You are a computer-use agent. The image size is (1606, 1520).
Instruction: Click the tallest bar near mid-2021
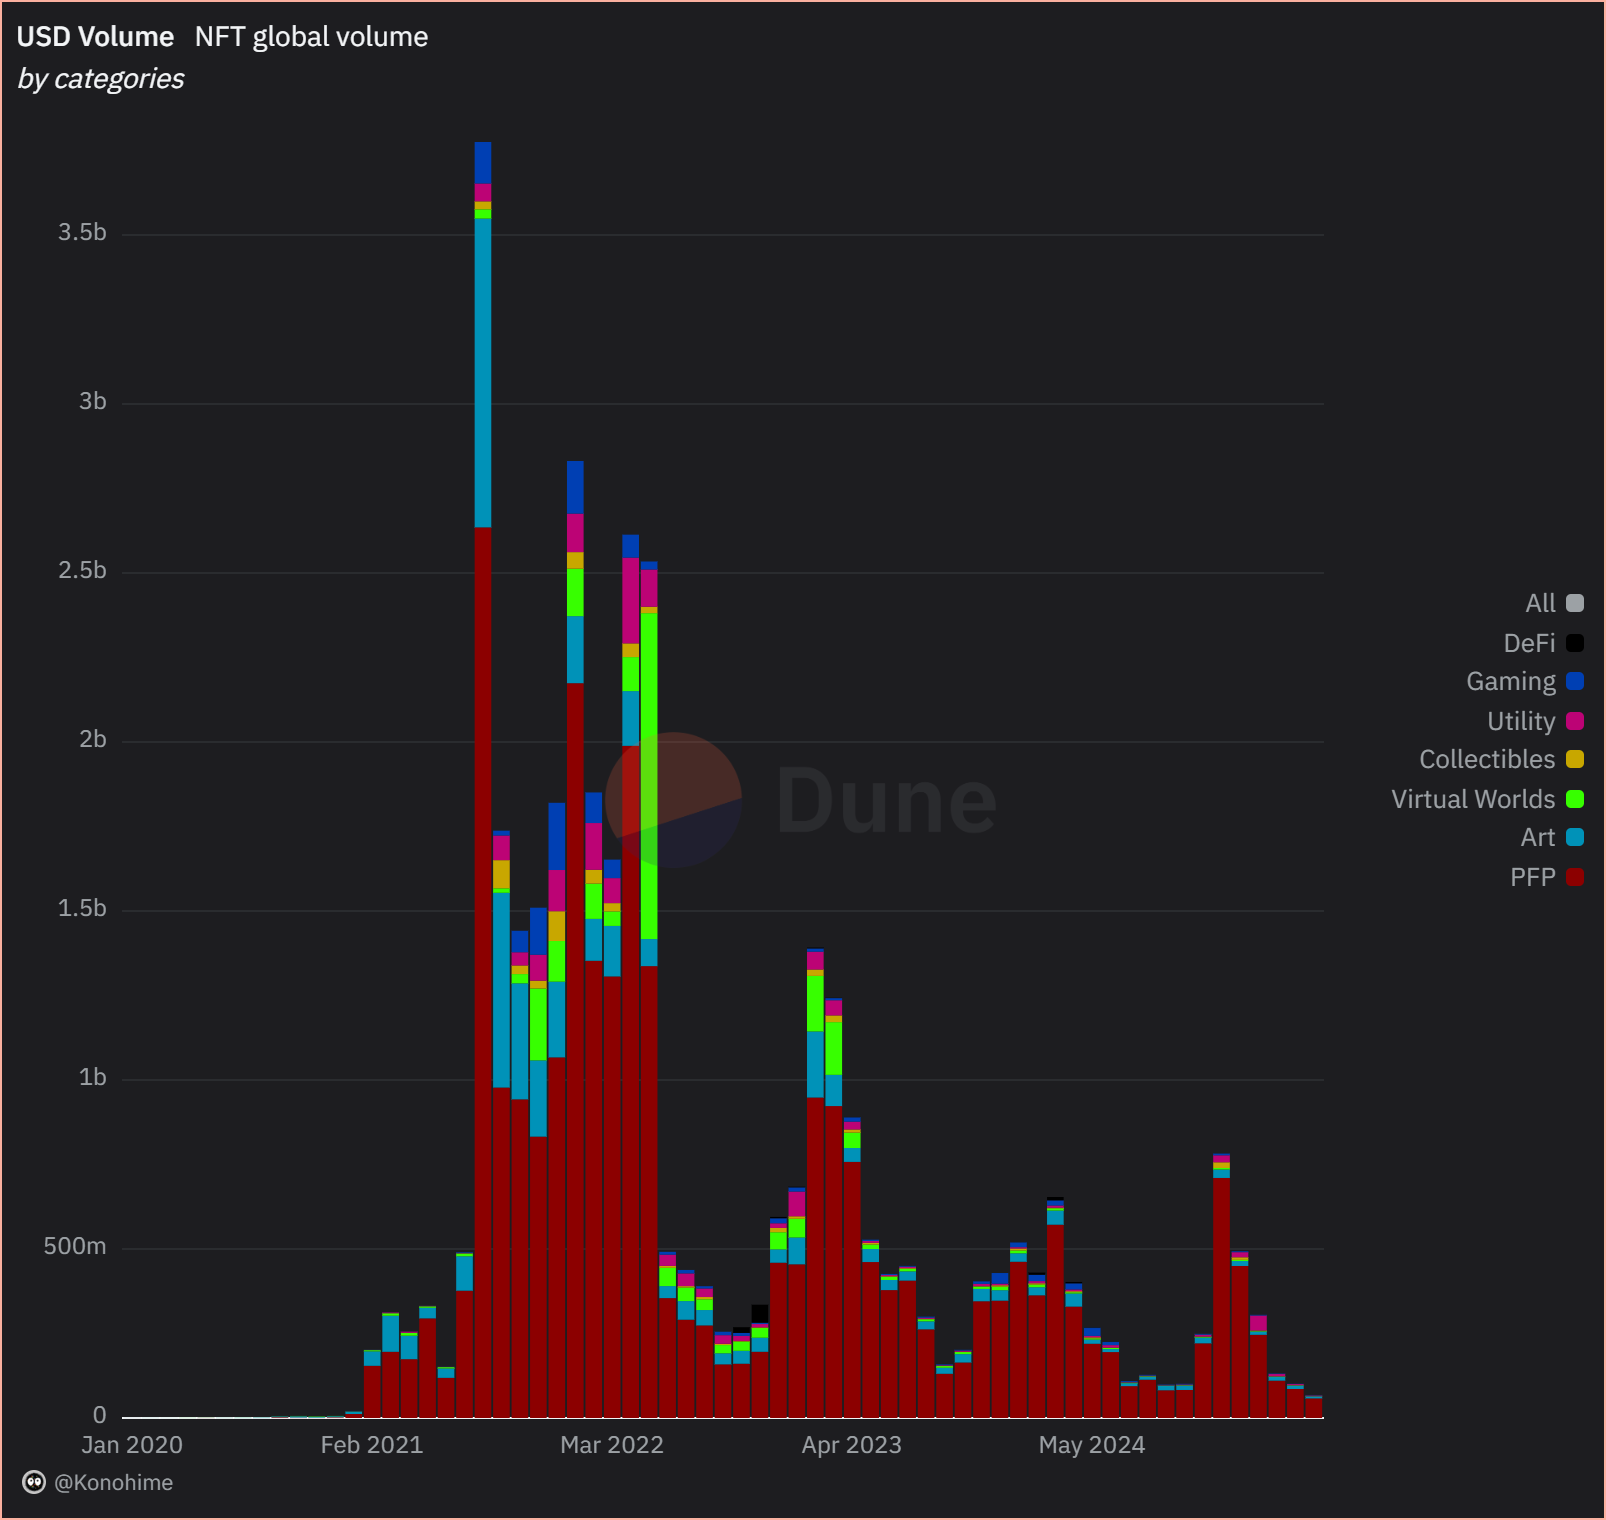click(x=482, y=700)
